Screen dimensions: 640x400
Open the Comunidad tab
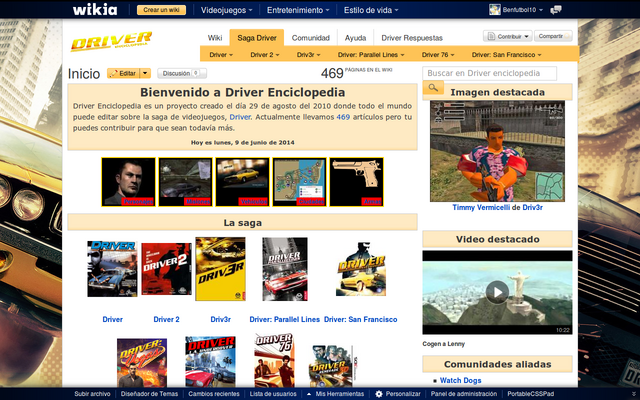(311, 38)
